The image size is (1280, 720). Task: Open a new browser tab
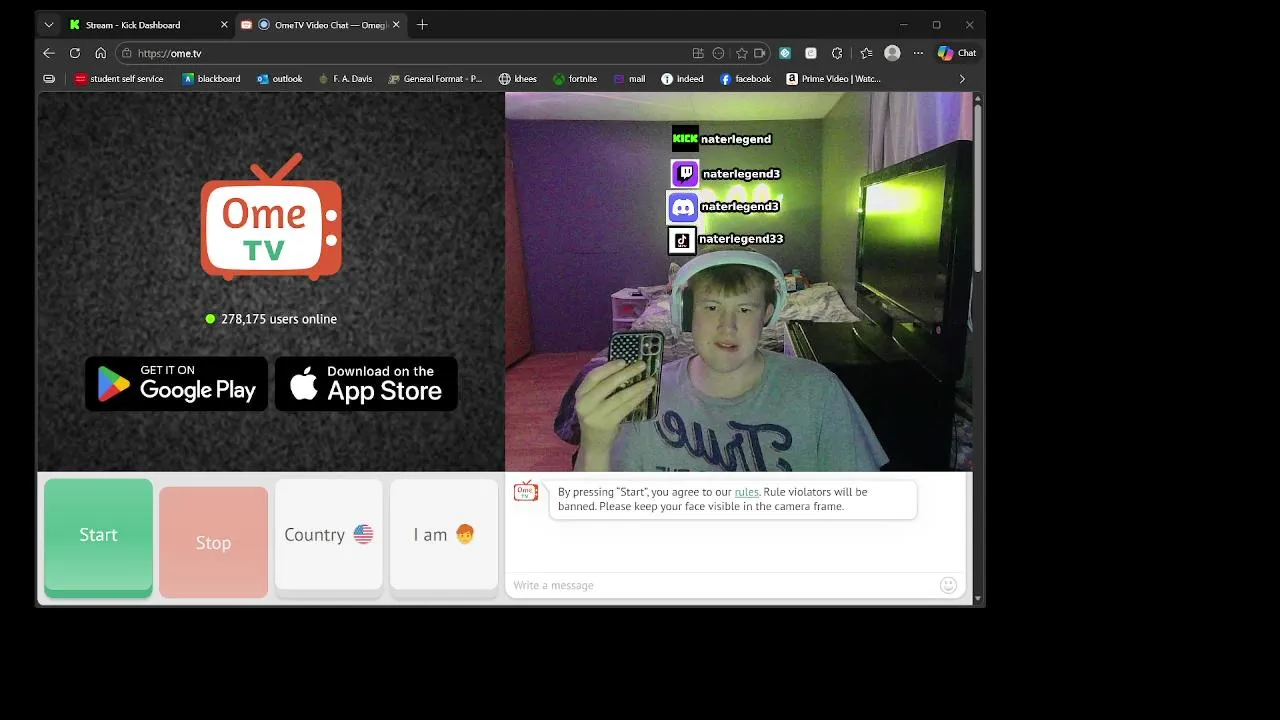click(422, 25)
